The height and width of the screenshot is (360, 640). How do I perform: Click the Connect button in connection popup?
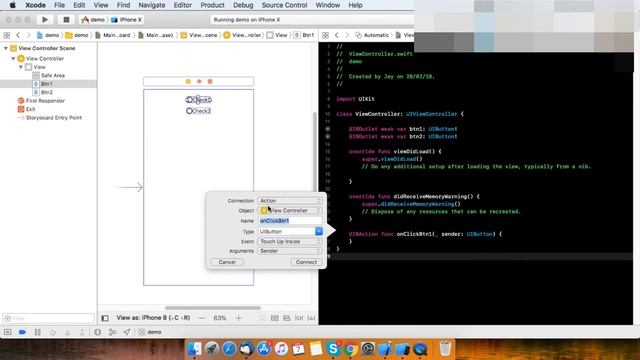coord(306,262)
